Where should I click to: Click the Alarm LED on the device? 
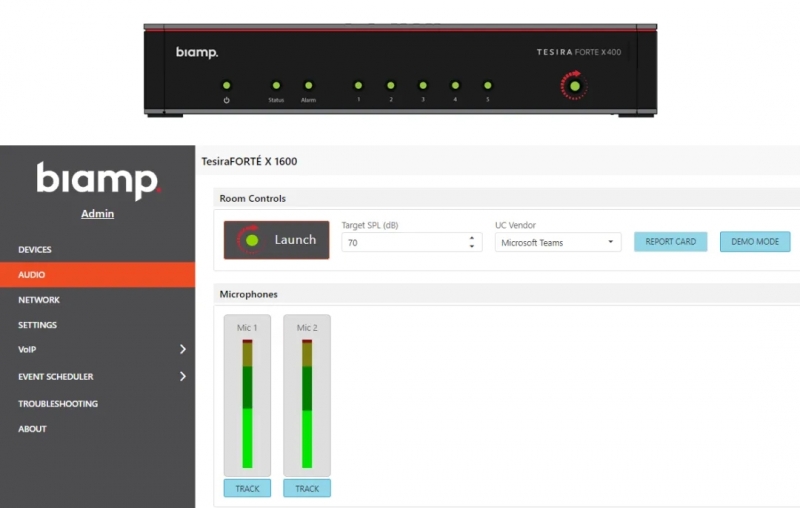click(308, 85)
